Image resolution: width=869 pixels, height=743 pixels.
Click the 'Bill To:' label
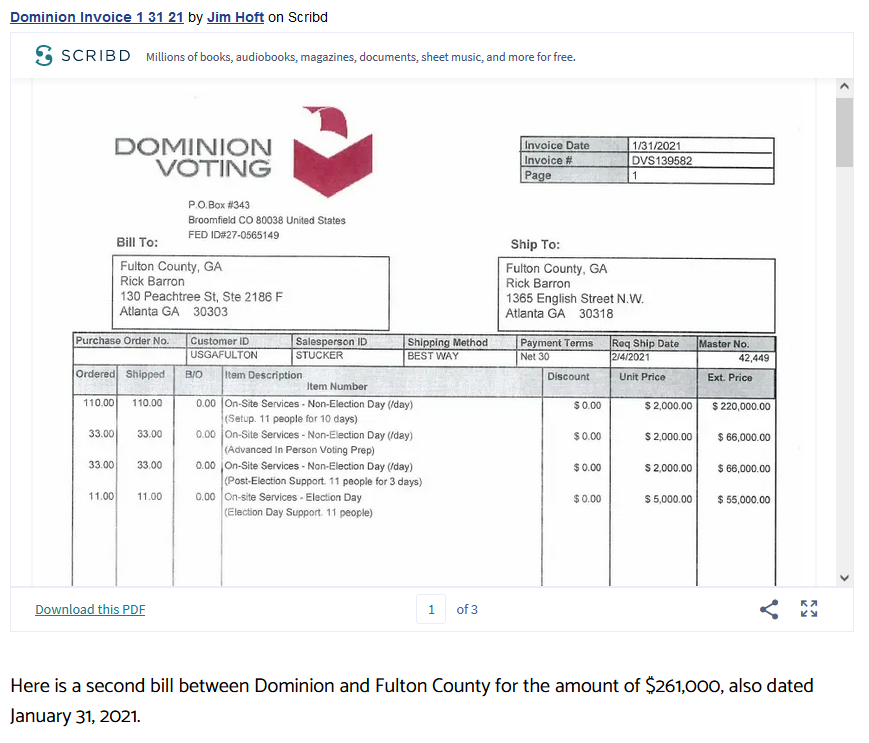coord(137,242)
